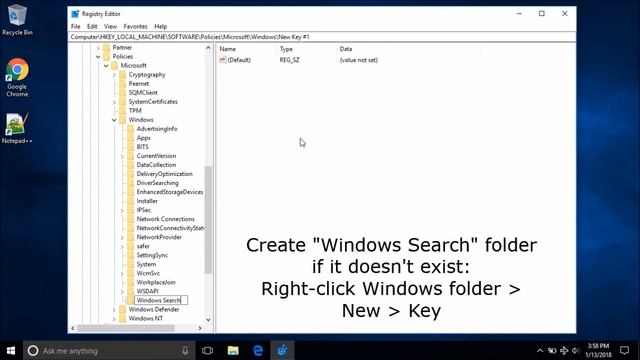The width and height of the screenshot is (640, 360).
Task: Click the (Default) value string icon
Action: tap(223, 60)
